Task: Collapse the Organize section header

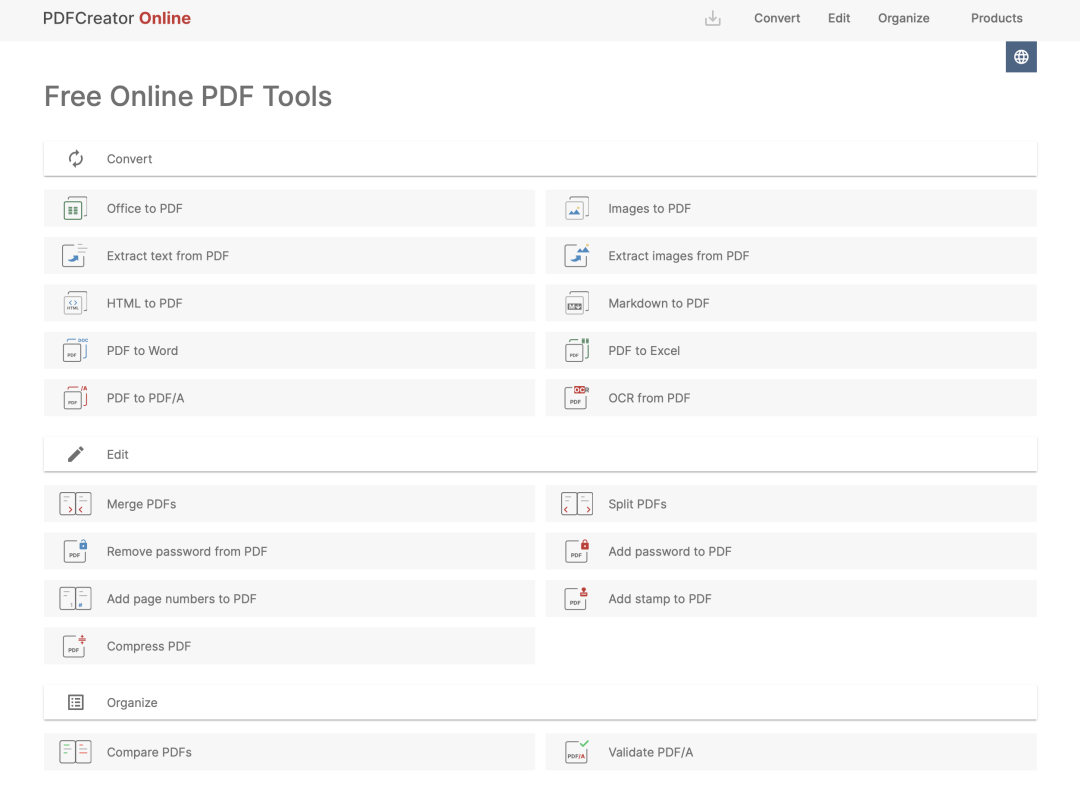Action: click(540, 703)
